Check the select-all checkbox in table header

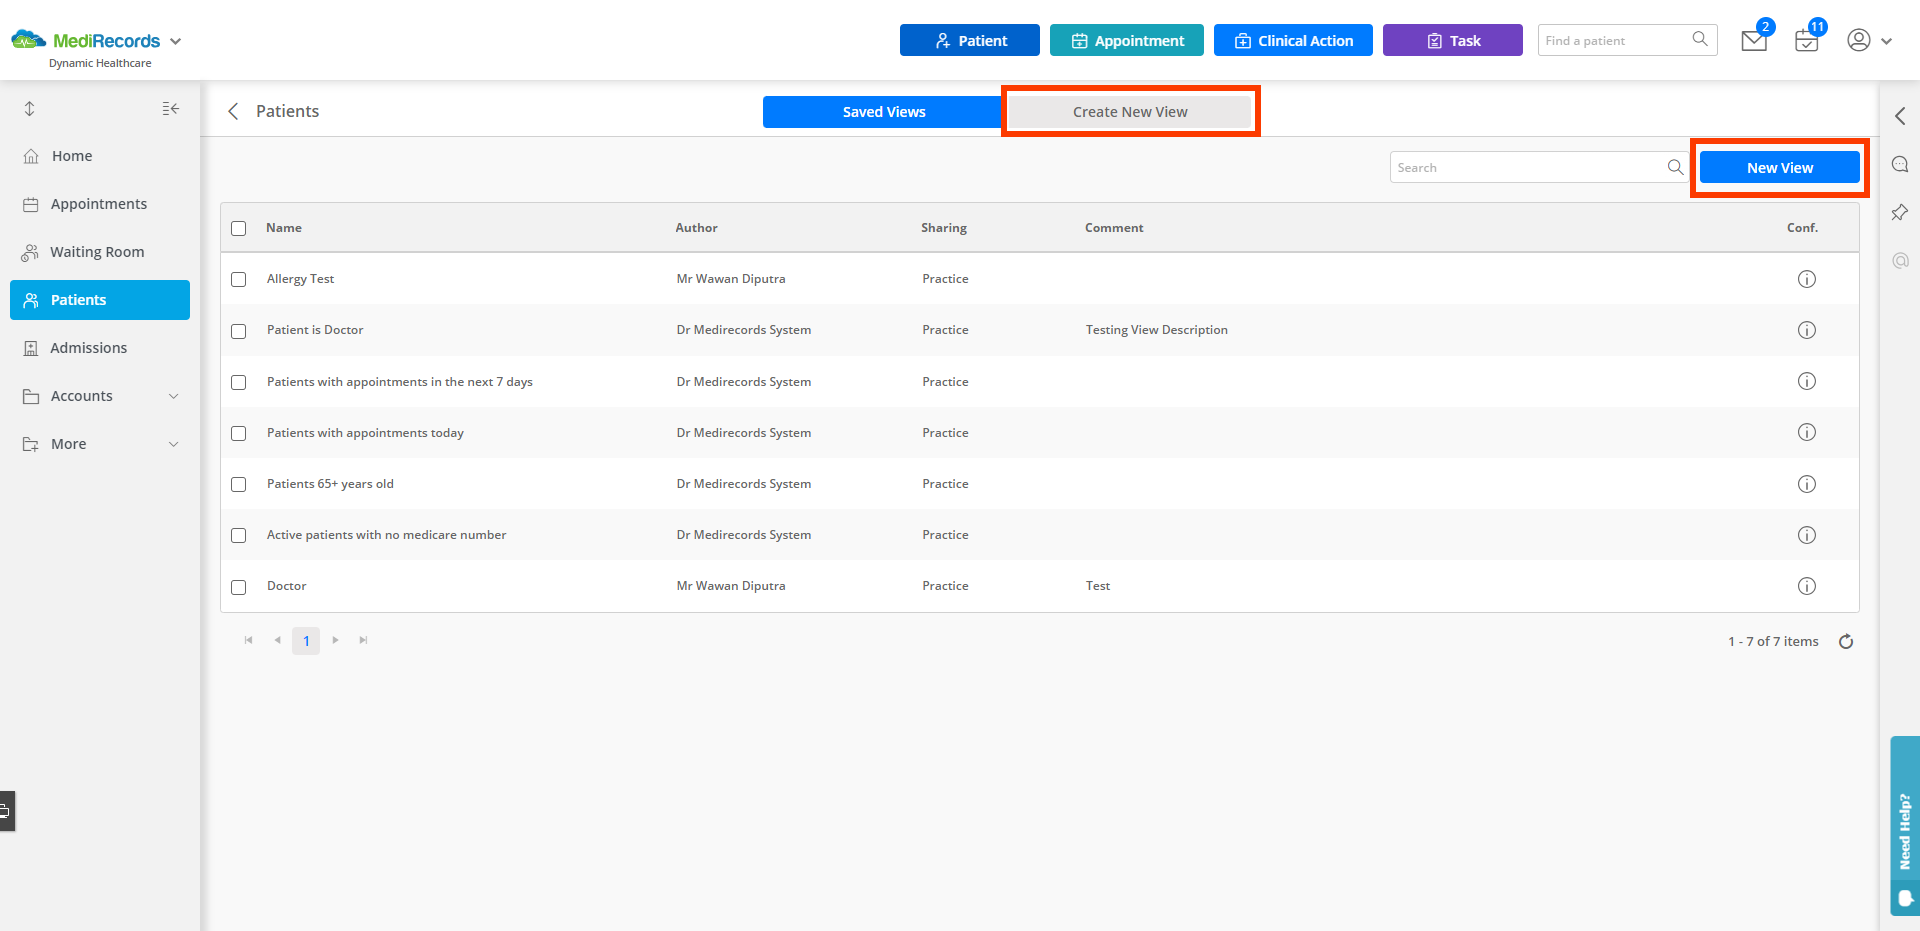coord(238,228)
